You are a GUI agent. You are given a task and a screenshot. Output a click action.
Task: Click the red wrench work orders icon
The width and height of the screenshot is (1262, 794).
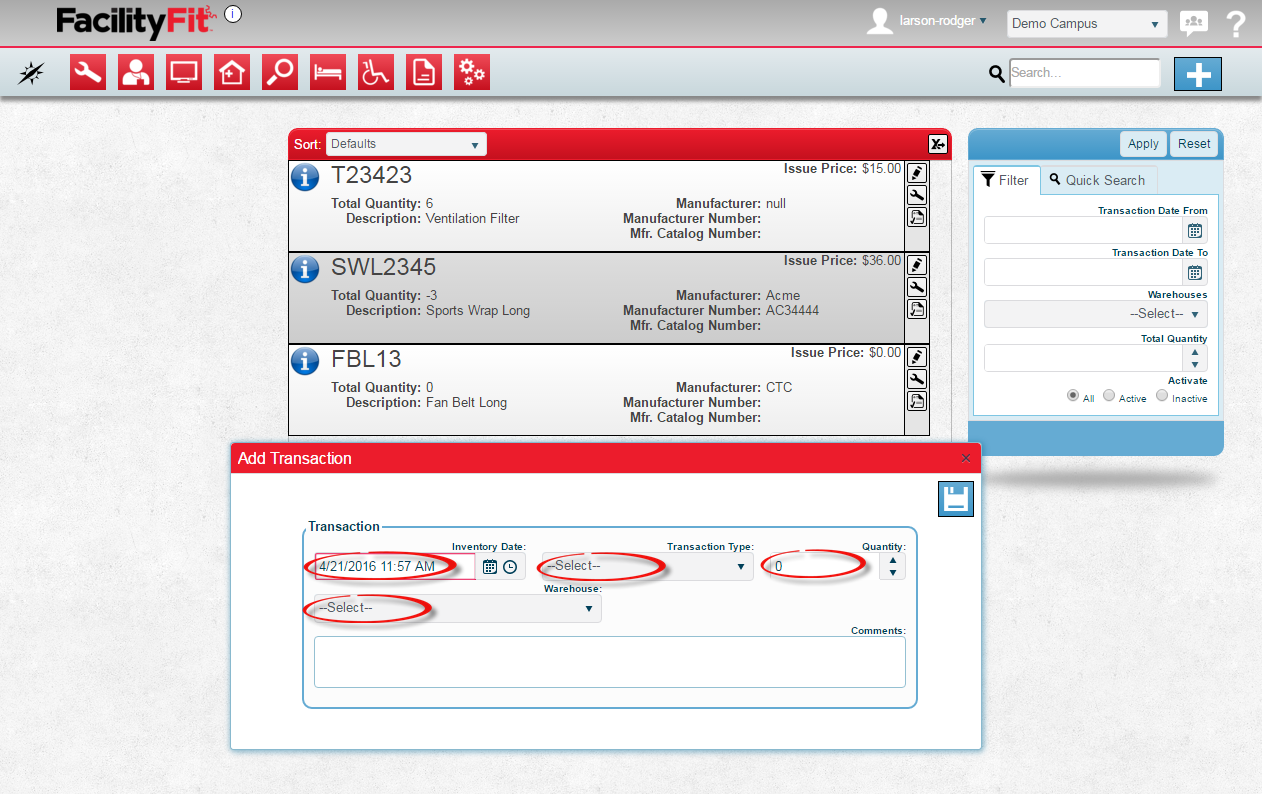tap(88, 73)
